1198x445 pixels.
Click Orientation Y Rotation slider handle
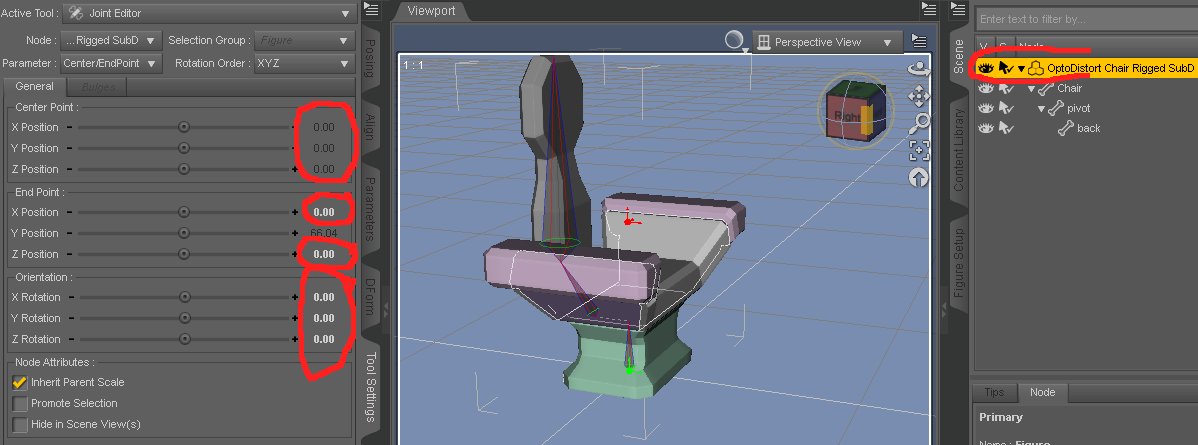tap(183, 318)
